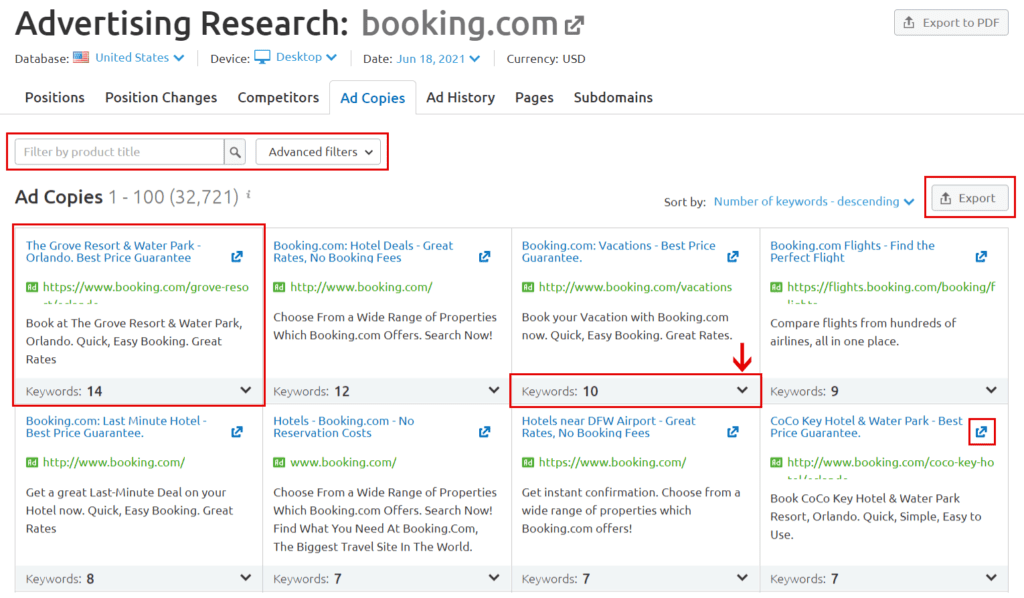This screenshot has height=598, width=1024.
Task: Click the flights.booking.com URL
Action: coord(891,287)
